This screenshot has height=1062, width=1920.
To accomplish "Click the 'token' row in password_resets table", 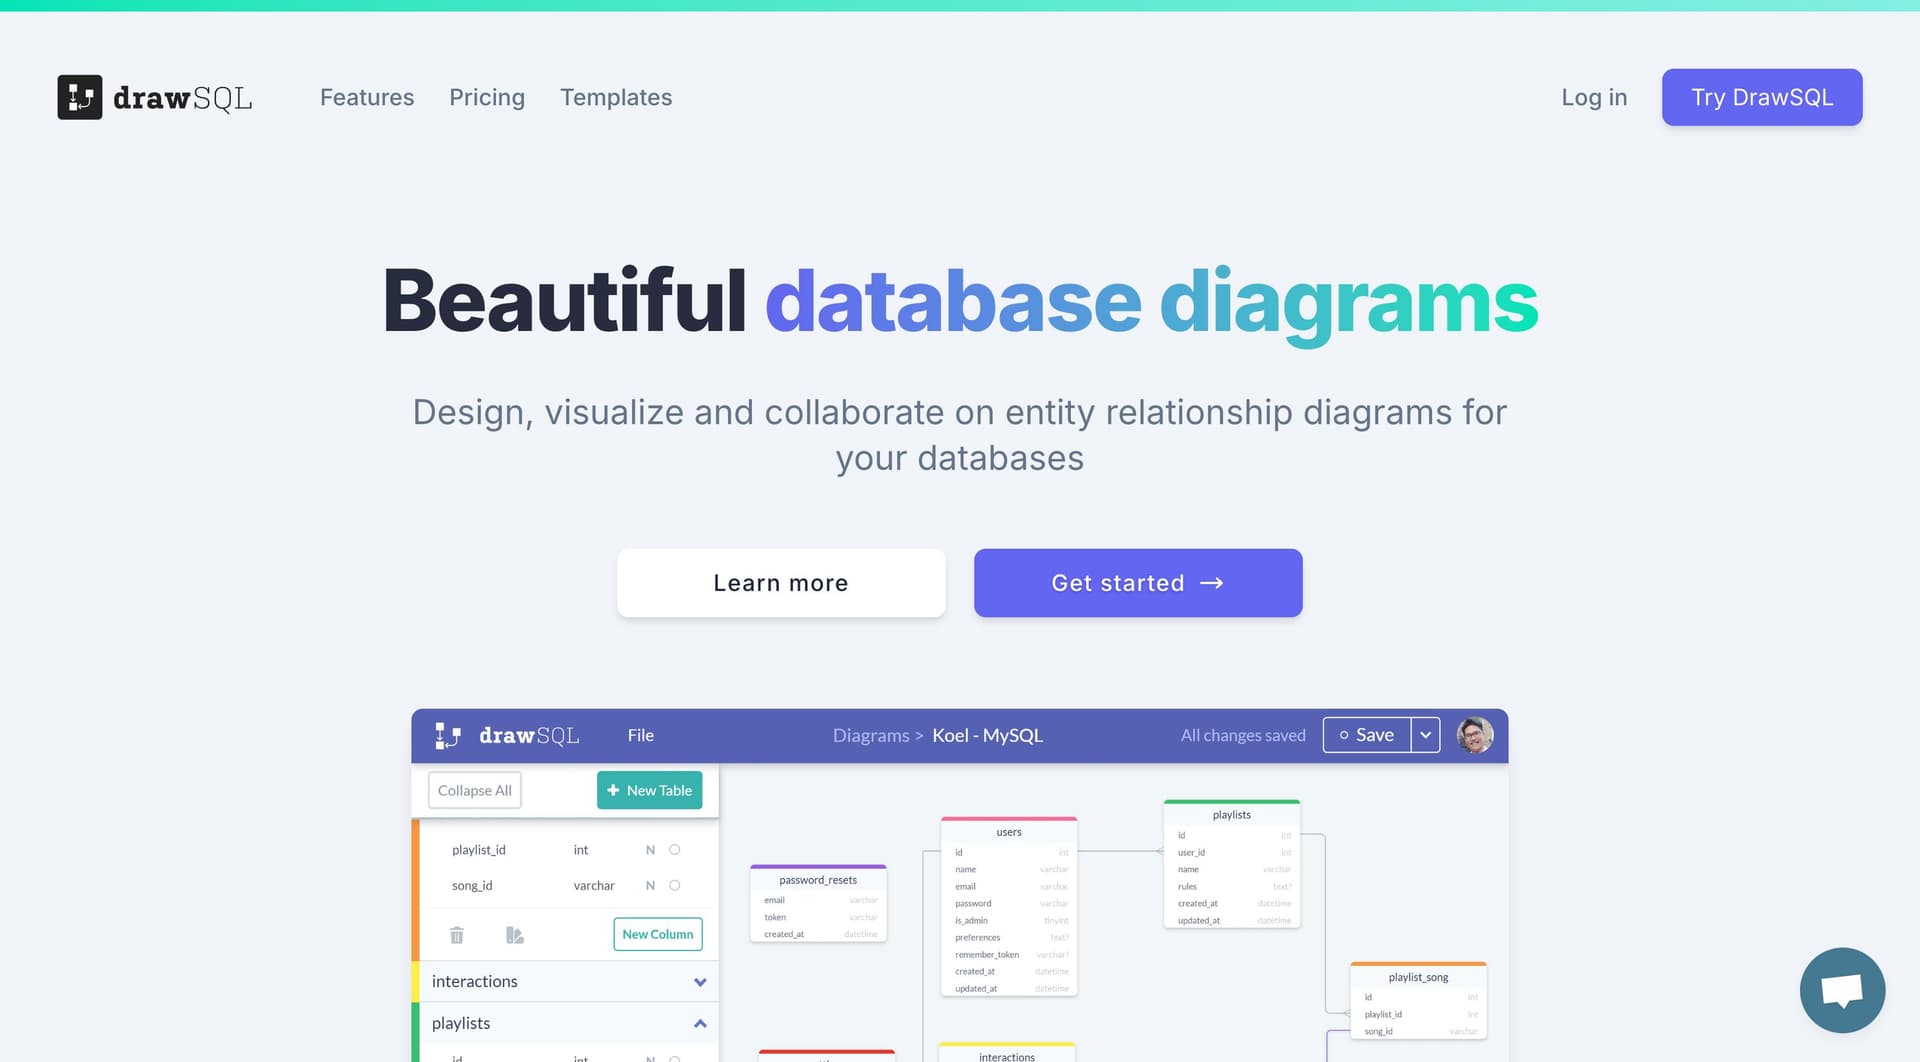I will pyautogui.click(x=818, y=917).
